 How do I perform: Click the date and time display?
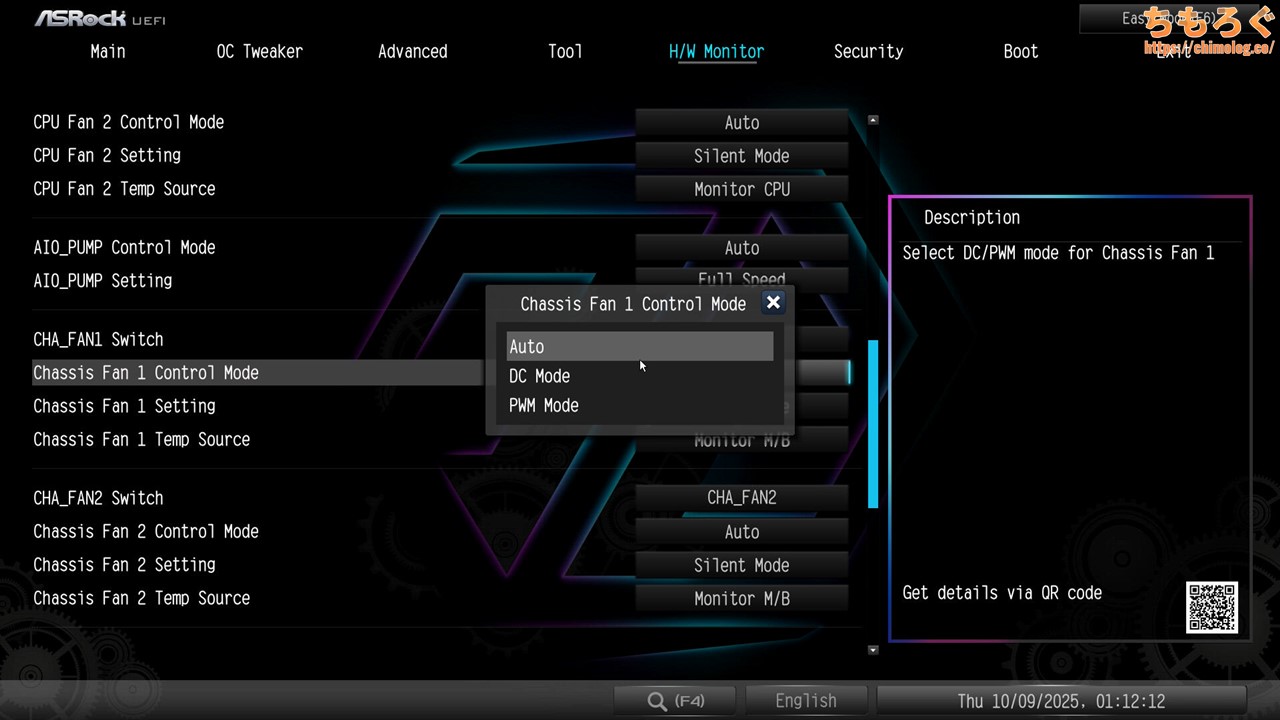(1061, 701)
